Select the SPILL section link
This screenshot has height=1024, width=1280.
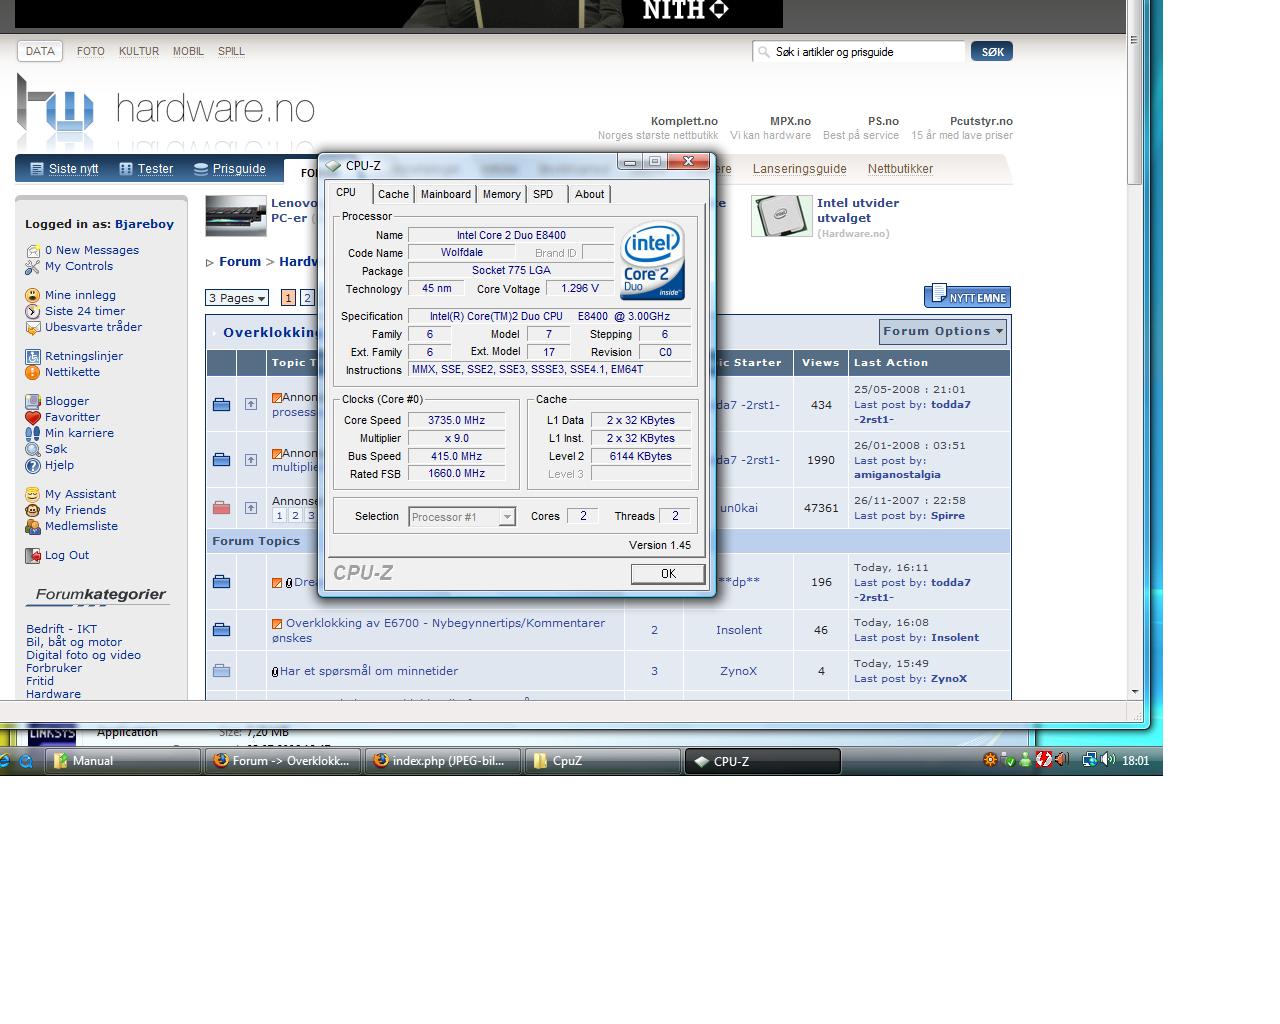231,51
